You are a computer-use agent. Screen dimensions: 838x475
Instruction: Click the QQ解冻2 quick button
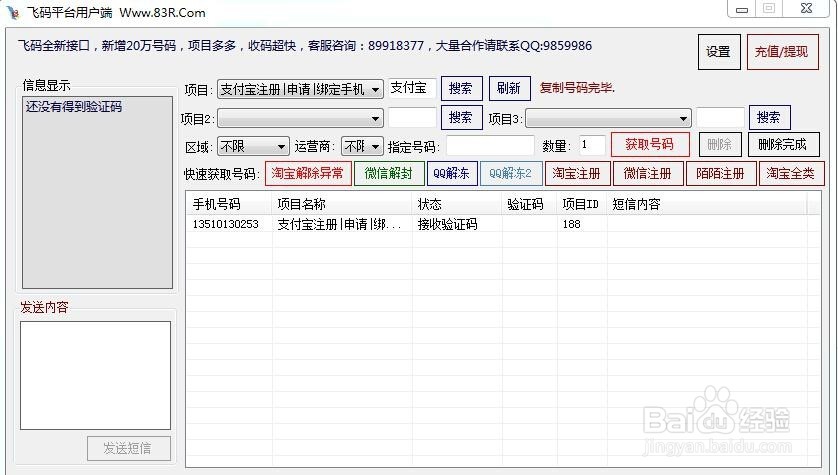511,174
